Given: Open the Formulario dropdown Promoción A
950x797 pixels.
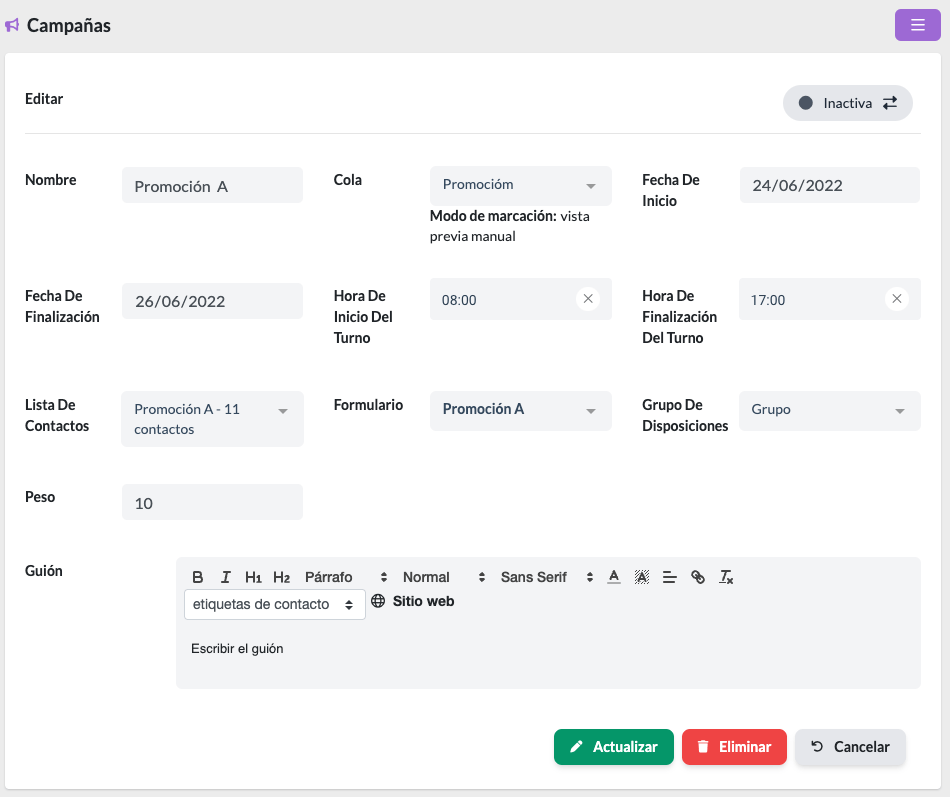Looking at the screenshot, I should [x=520, y=410].
